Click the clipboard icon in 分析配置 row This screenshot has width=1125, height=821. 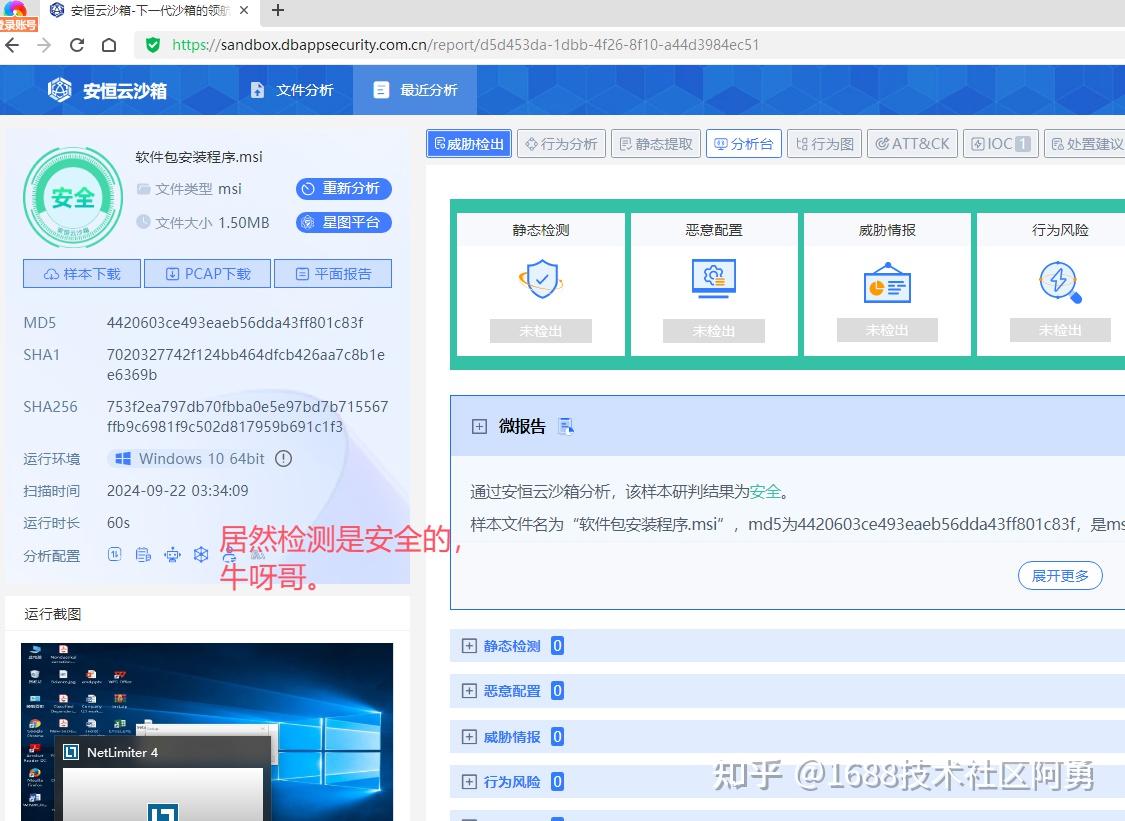143,555
